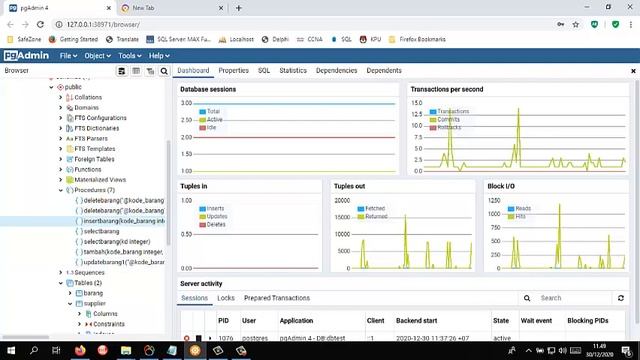Collapse the Procedures (7) node
Screen dimensions: 640x360
60,190
